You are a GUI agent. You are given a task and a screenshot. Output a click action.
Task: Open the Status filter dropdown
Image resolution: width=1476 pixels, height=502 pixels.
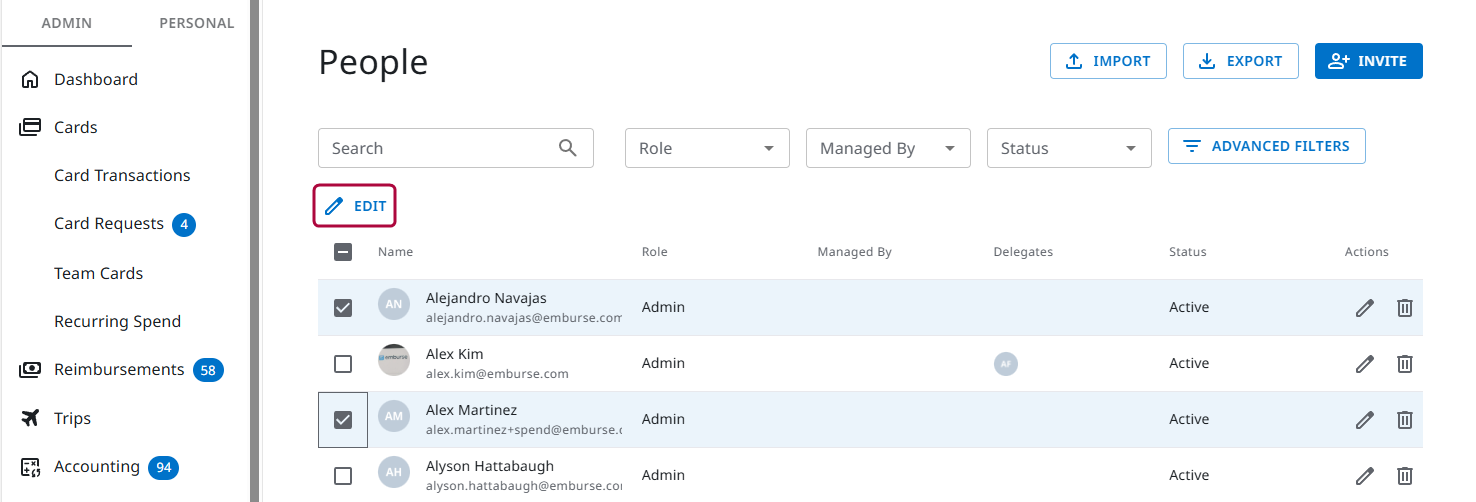click(1068, 148)
